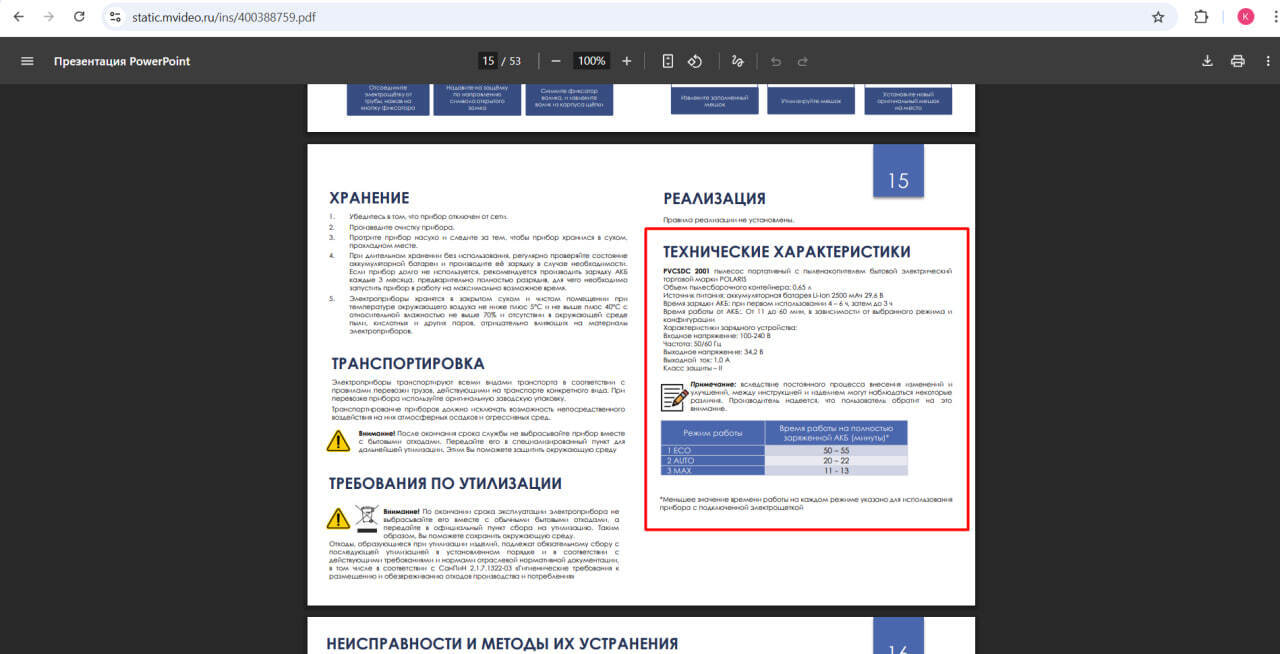Click the Примечание note label
This screenshot has height=654, width=1280.
tap(712, 384)
